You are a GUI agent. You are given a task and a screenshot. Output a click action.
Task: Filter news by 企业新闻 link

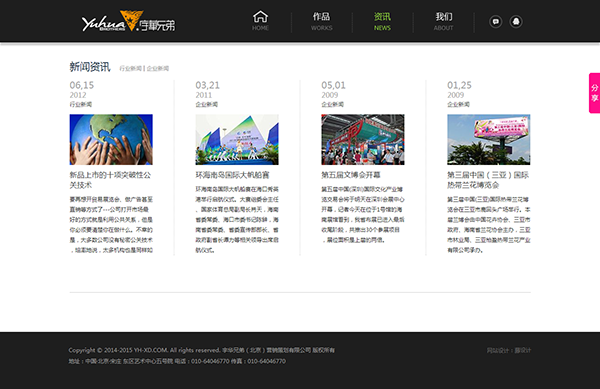point(158,68)
